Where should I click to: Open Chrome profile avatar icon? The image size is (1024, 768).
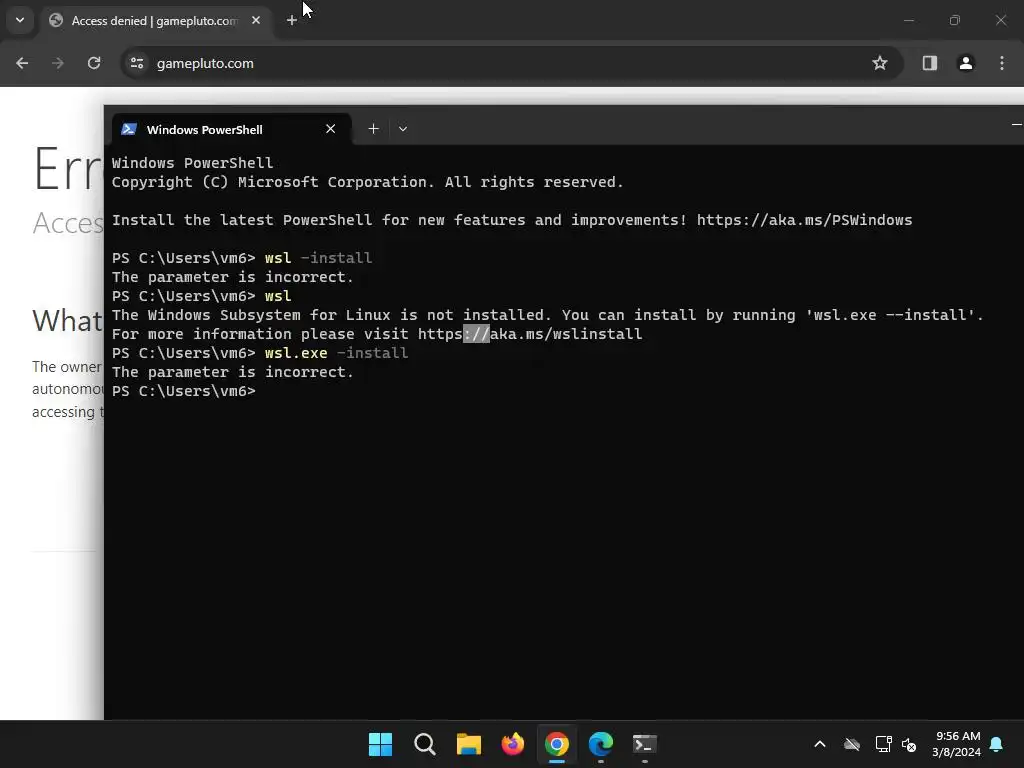coord(966,63)
